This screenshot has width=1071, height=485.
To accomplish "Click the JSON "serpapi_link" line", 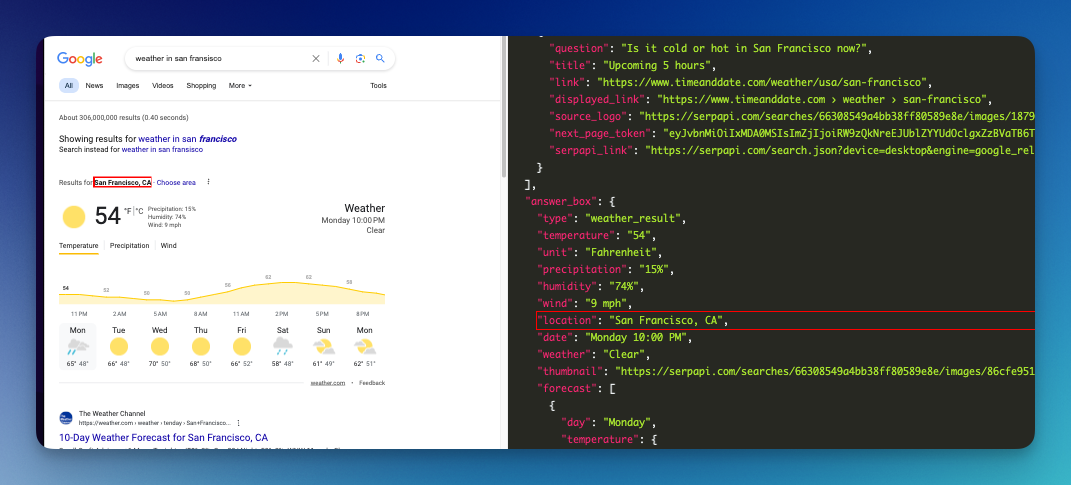I will click(x=792, y=150).
